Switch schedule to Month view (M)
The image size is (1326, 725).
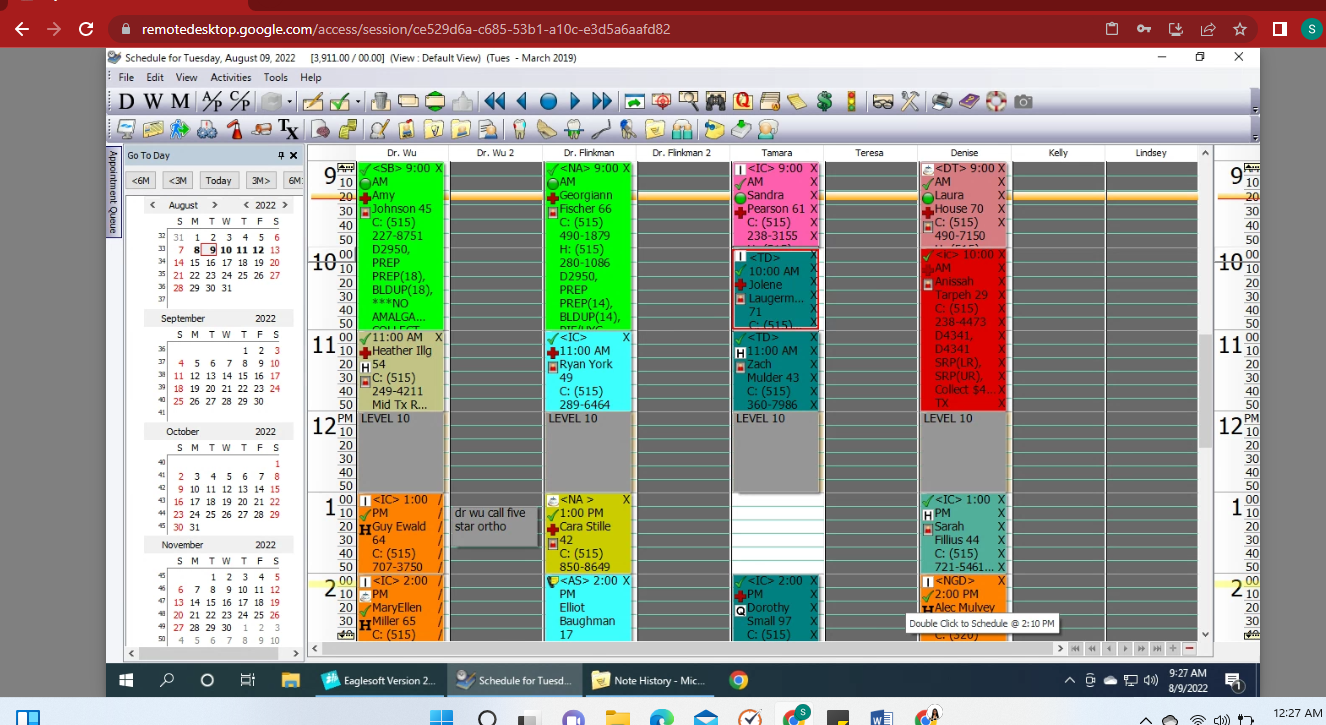click(180, 101)
